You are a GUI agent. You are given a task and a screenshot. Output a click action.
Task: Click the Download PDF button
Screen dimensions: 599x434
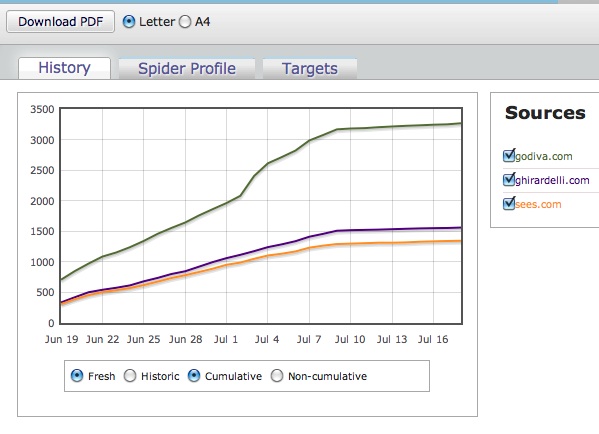pos(60,22)
